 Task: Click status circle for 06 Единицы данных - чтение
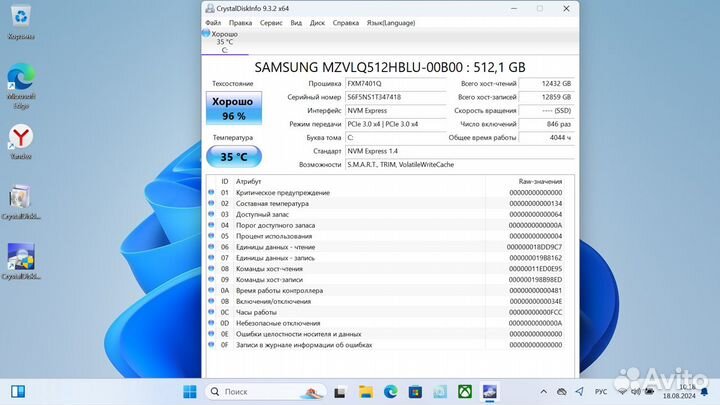coord(211,247)
